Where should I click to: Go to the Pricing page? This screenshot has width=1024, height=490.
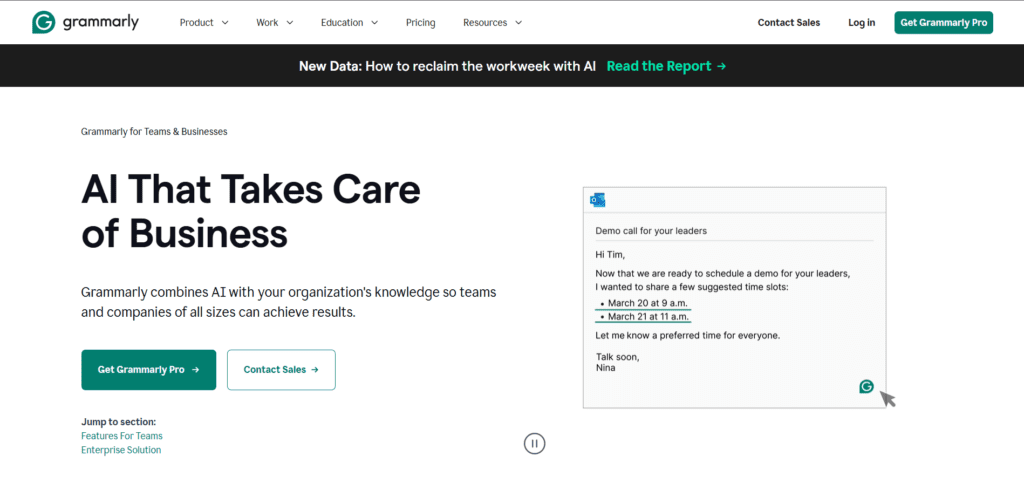click(421, 23)
